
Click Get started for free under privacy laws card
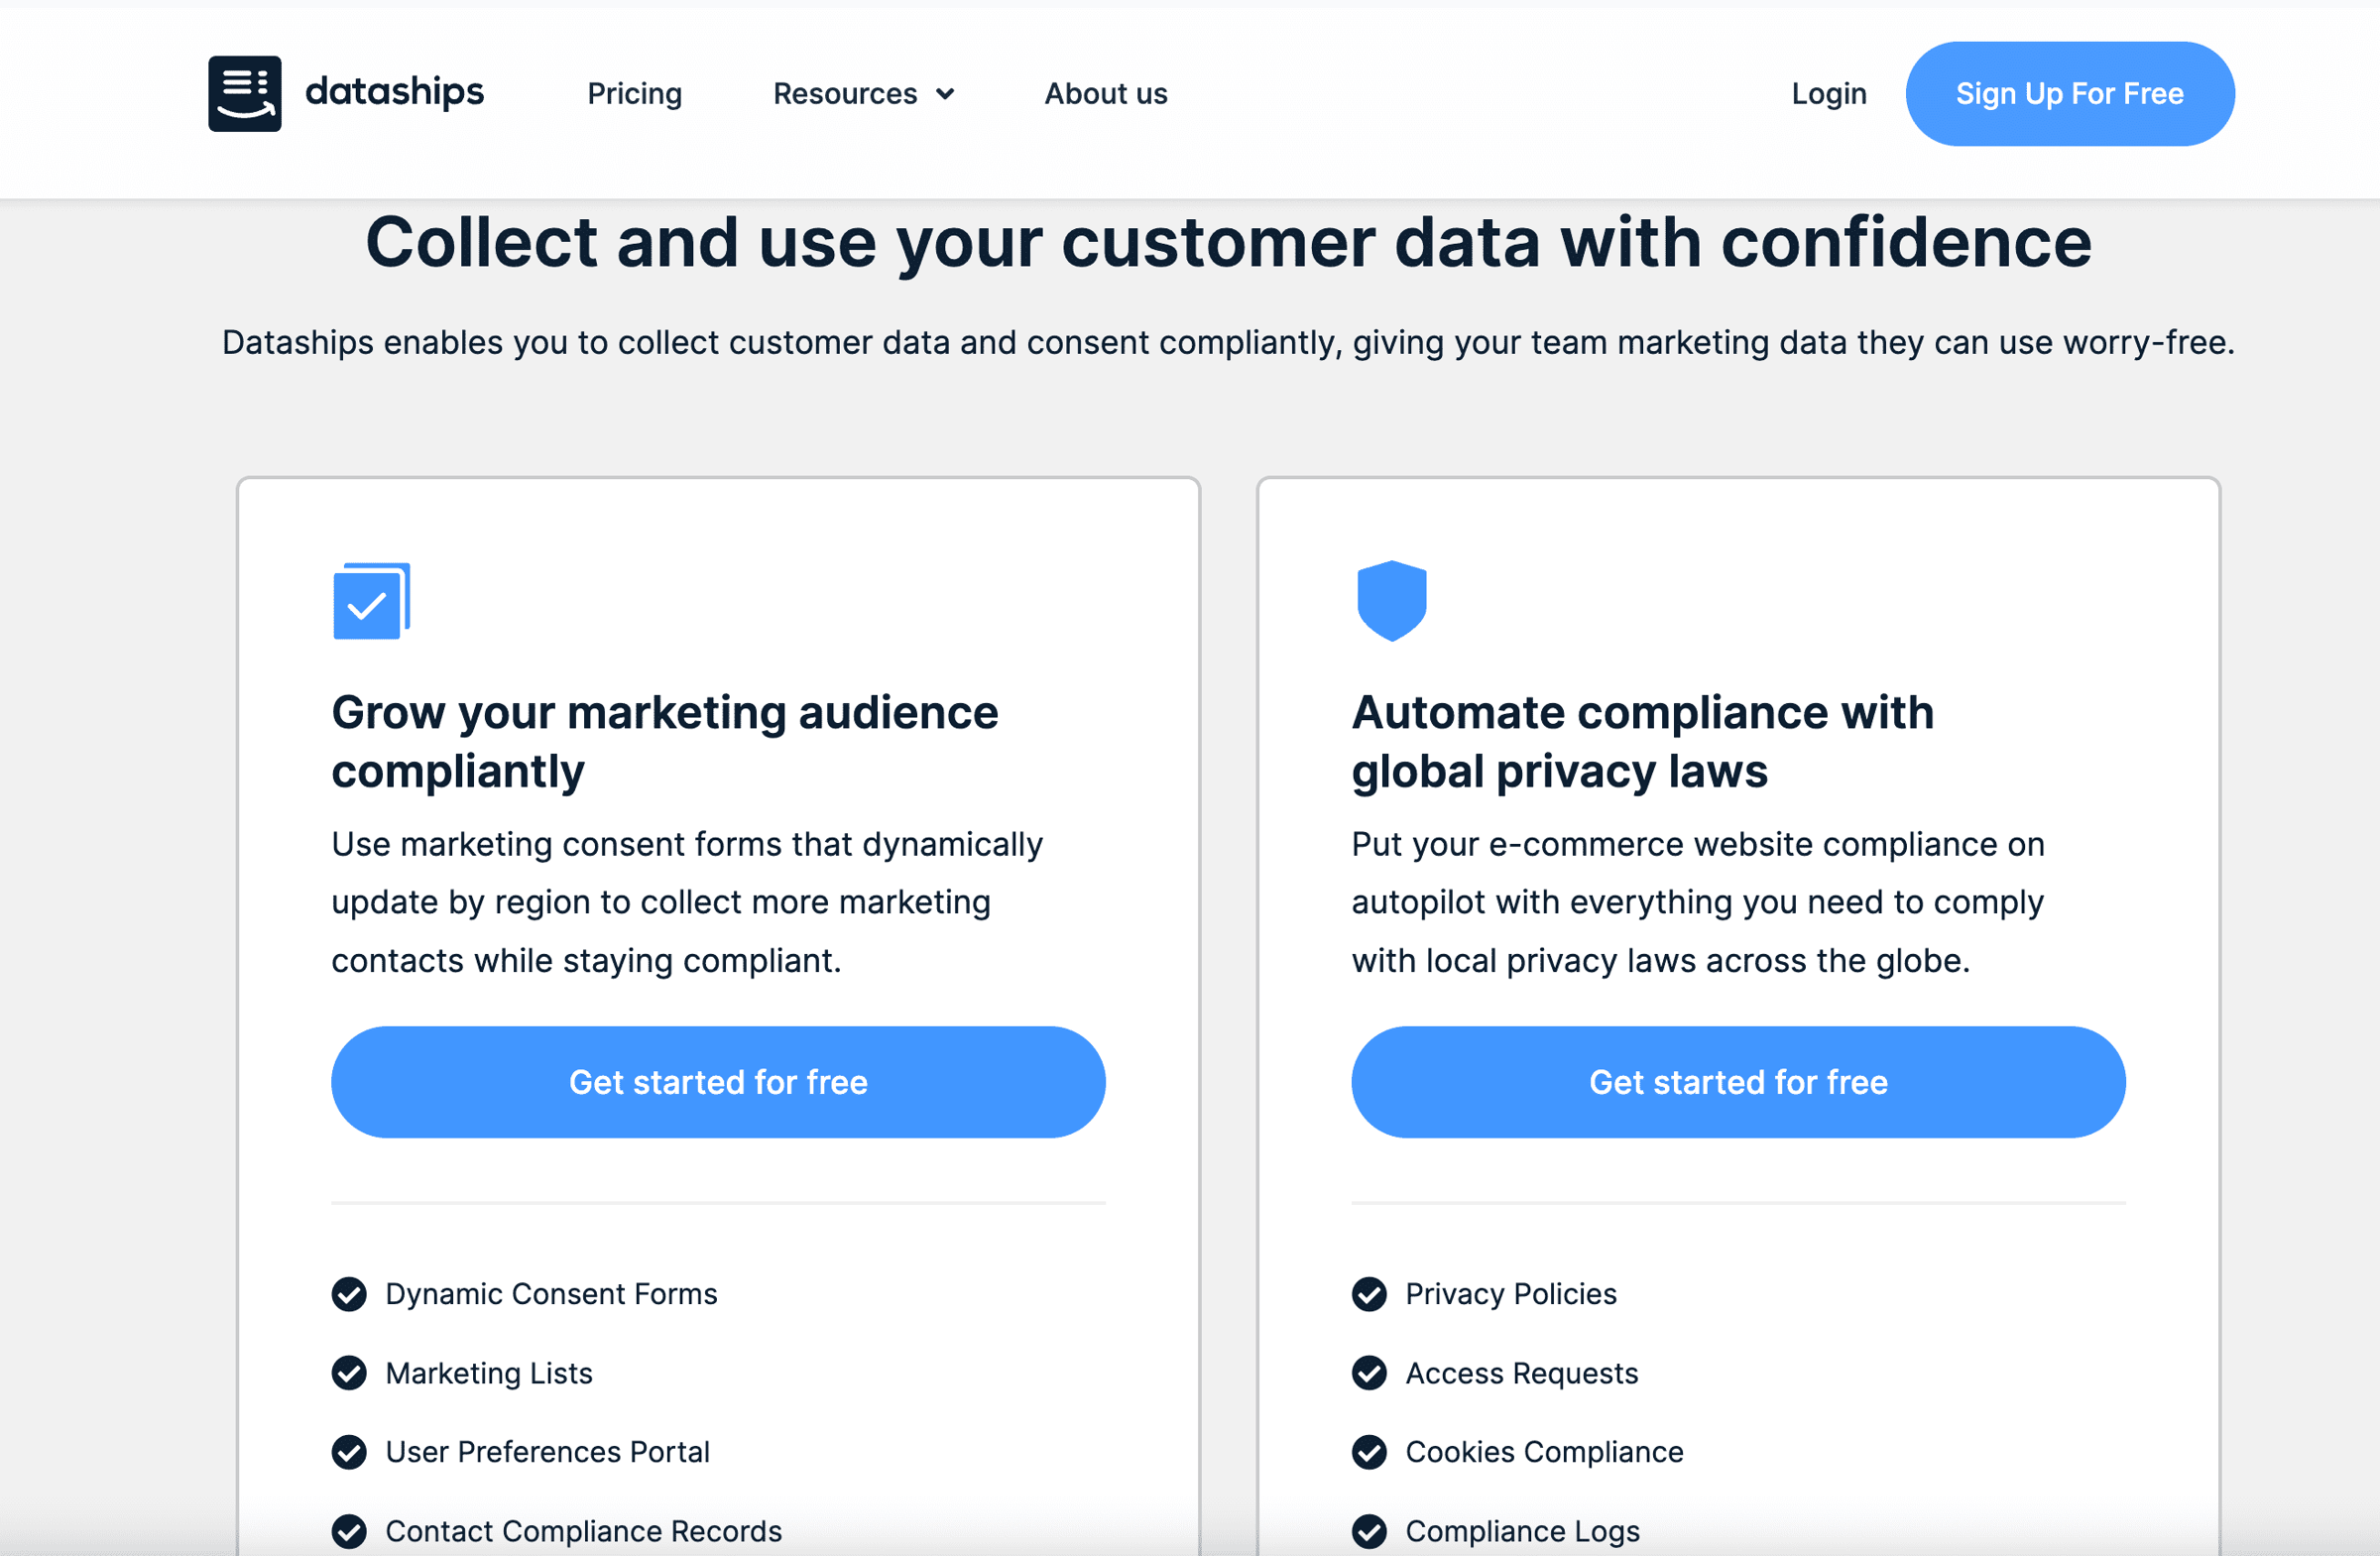tap(1738, 1082)
